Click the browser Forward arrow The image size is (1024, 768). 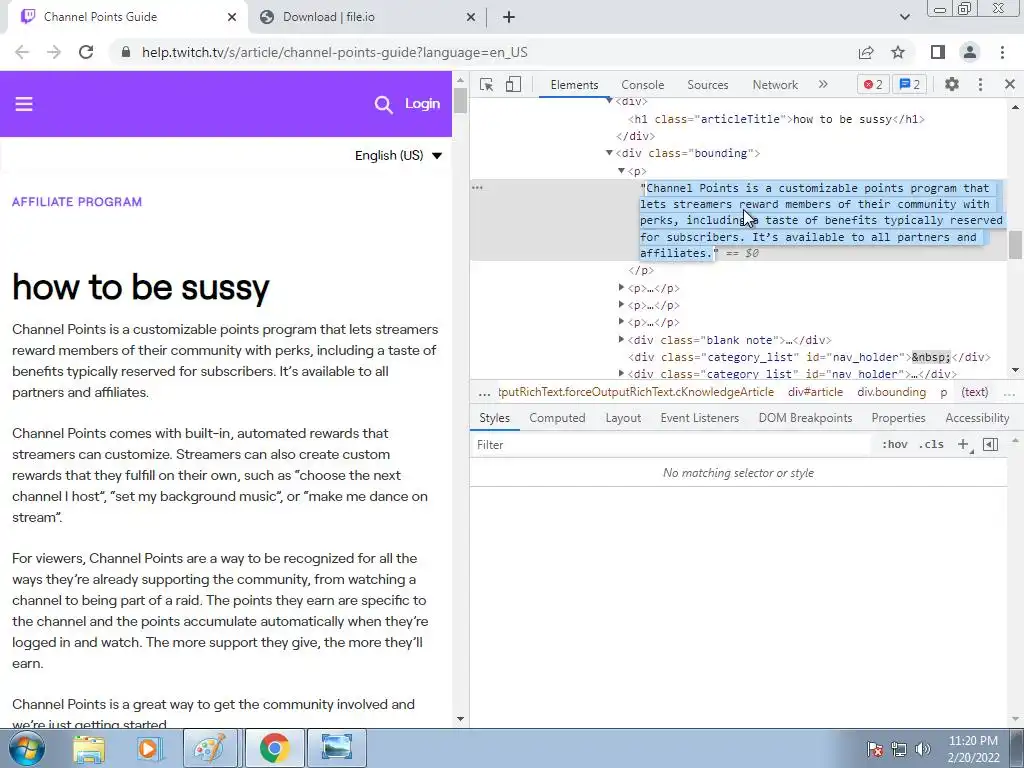(x=54, y=52)
